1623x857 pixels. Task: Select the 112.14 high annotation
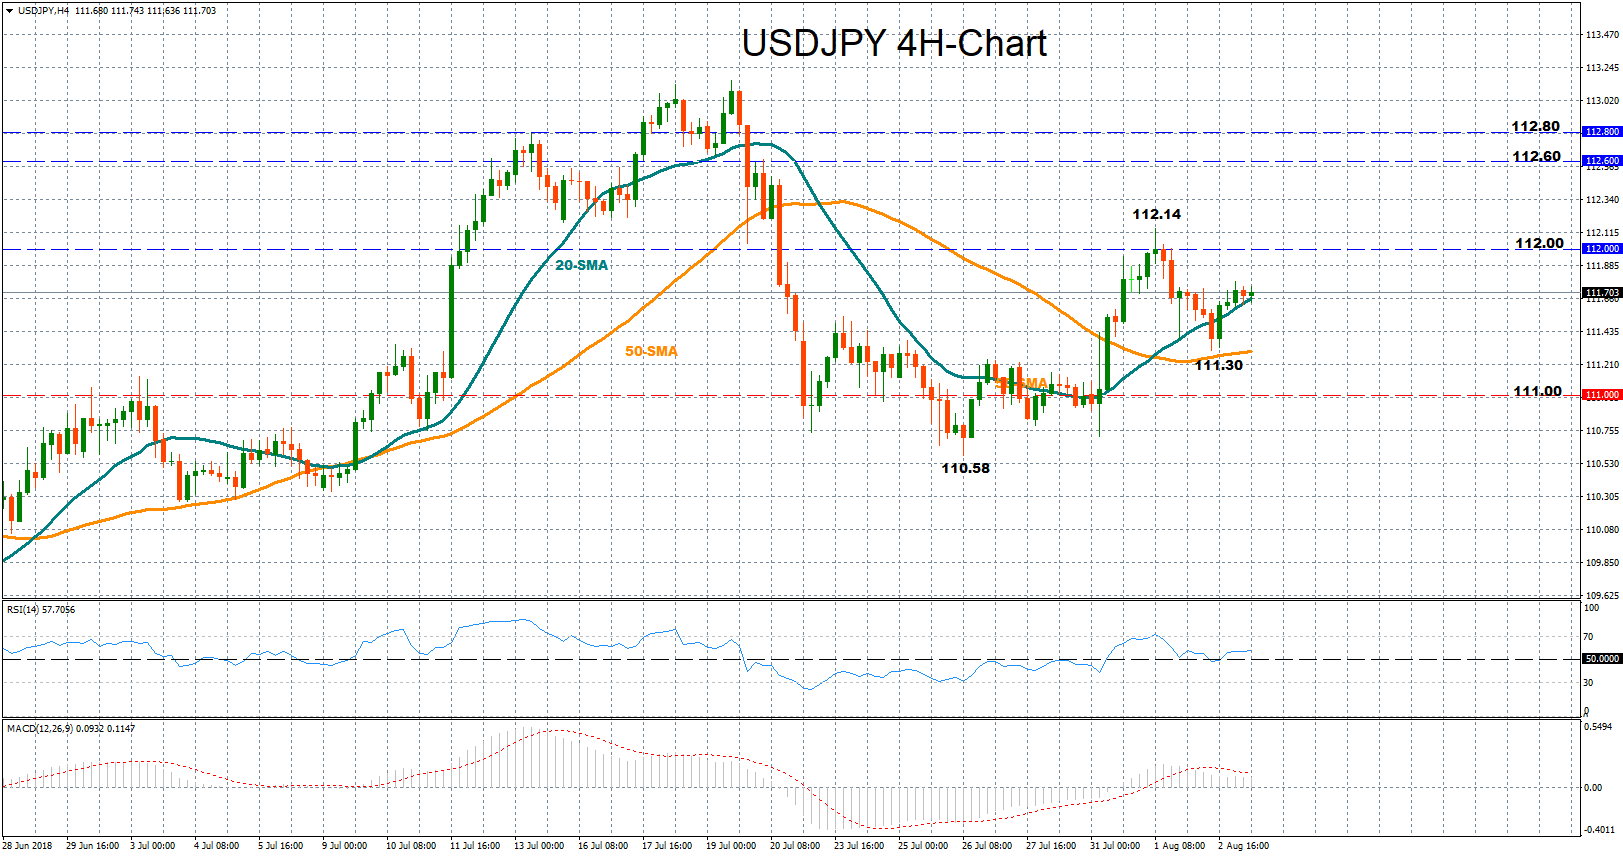point(1156,214)
